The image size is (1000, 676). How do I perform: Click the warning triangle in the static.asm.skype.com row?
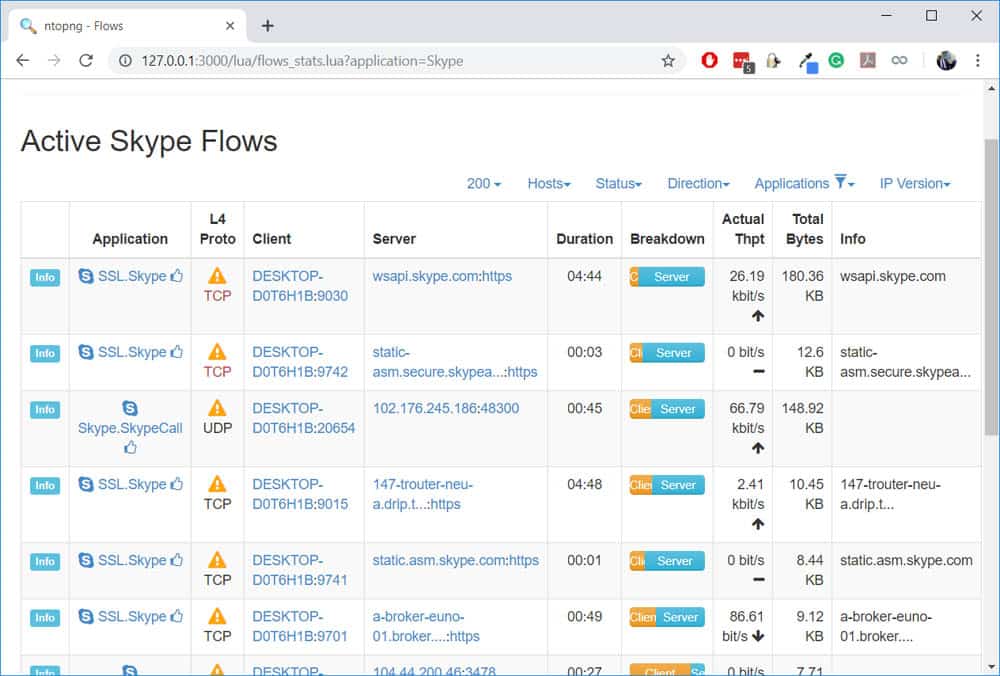click(x=217, y=560)
